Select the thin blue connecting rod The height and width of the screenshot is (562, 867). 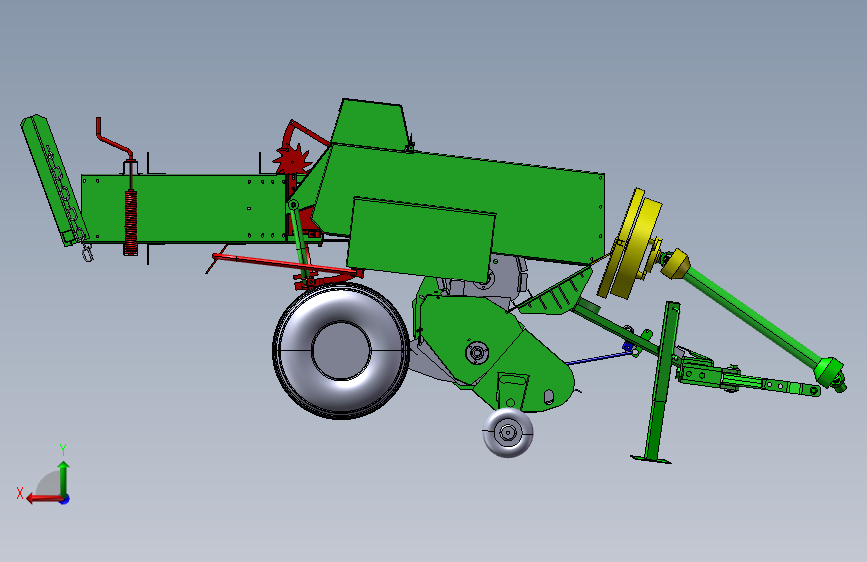[598, 358]
